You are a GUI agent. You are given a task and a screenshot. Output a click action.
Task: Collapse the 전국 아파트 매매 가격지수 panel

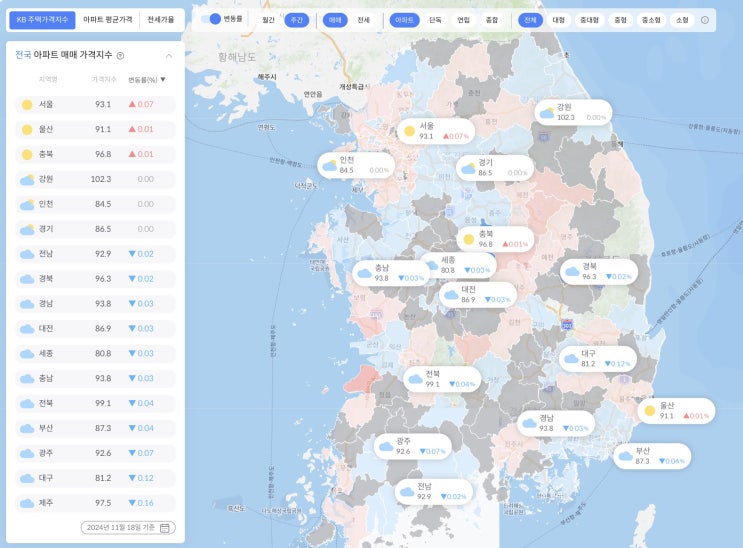coord(169,56)
